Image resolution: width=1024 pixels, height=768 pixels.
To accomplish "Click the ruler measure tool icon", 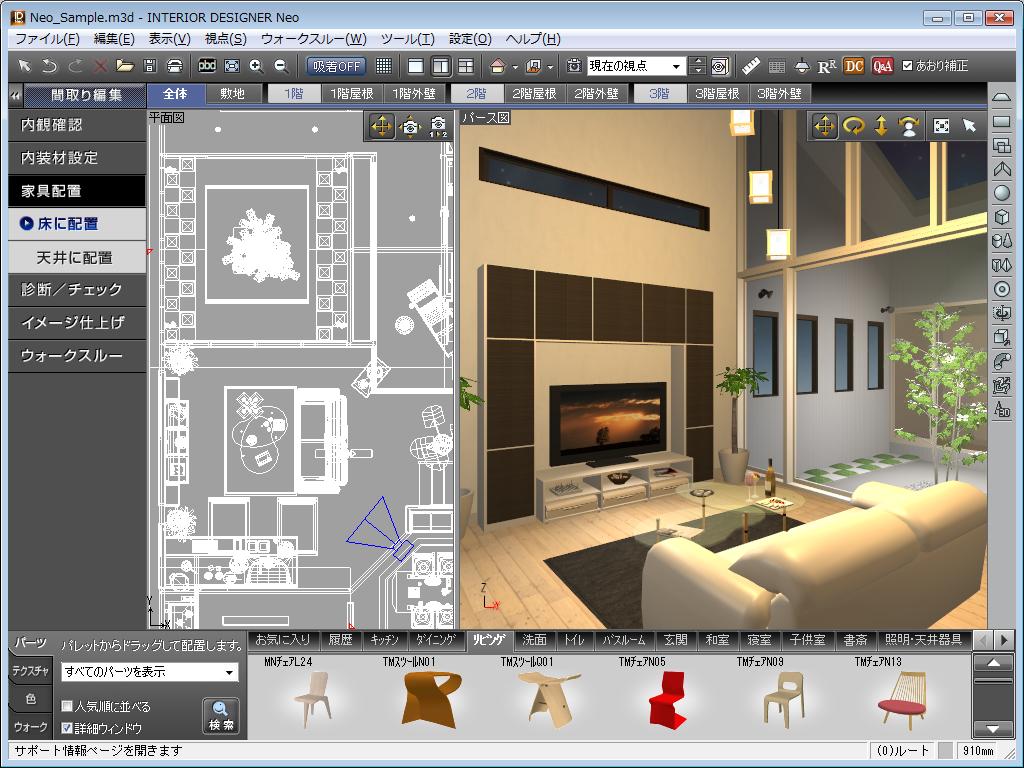I will click(x=752, y=66).
